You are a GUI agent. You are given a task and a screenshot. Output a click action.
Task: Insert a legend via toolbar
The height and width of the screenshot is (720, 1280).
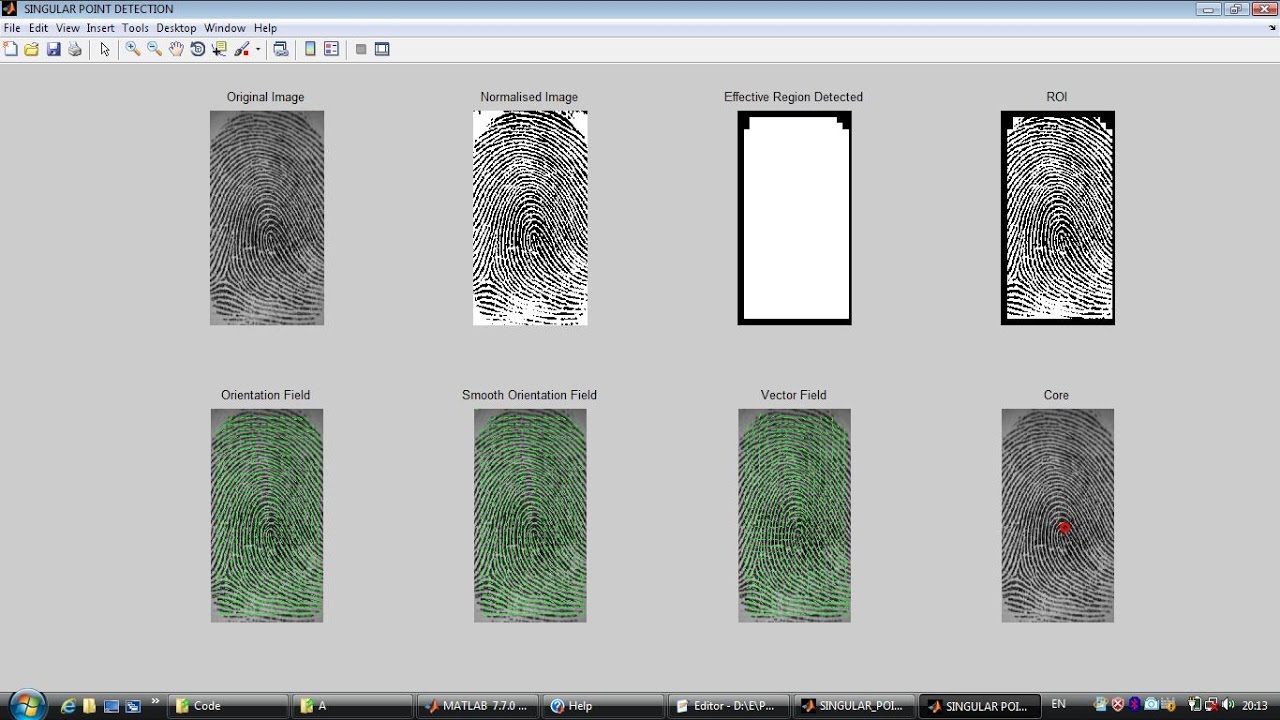coord(332,49)
